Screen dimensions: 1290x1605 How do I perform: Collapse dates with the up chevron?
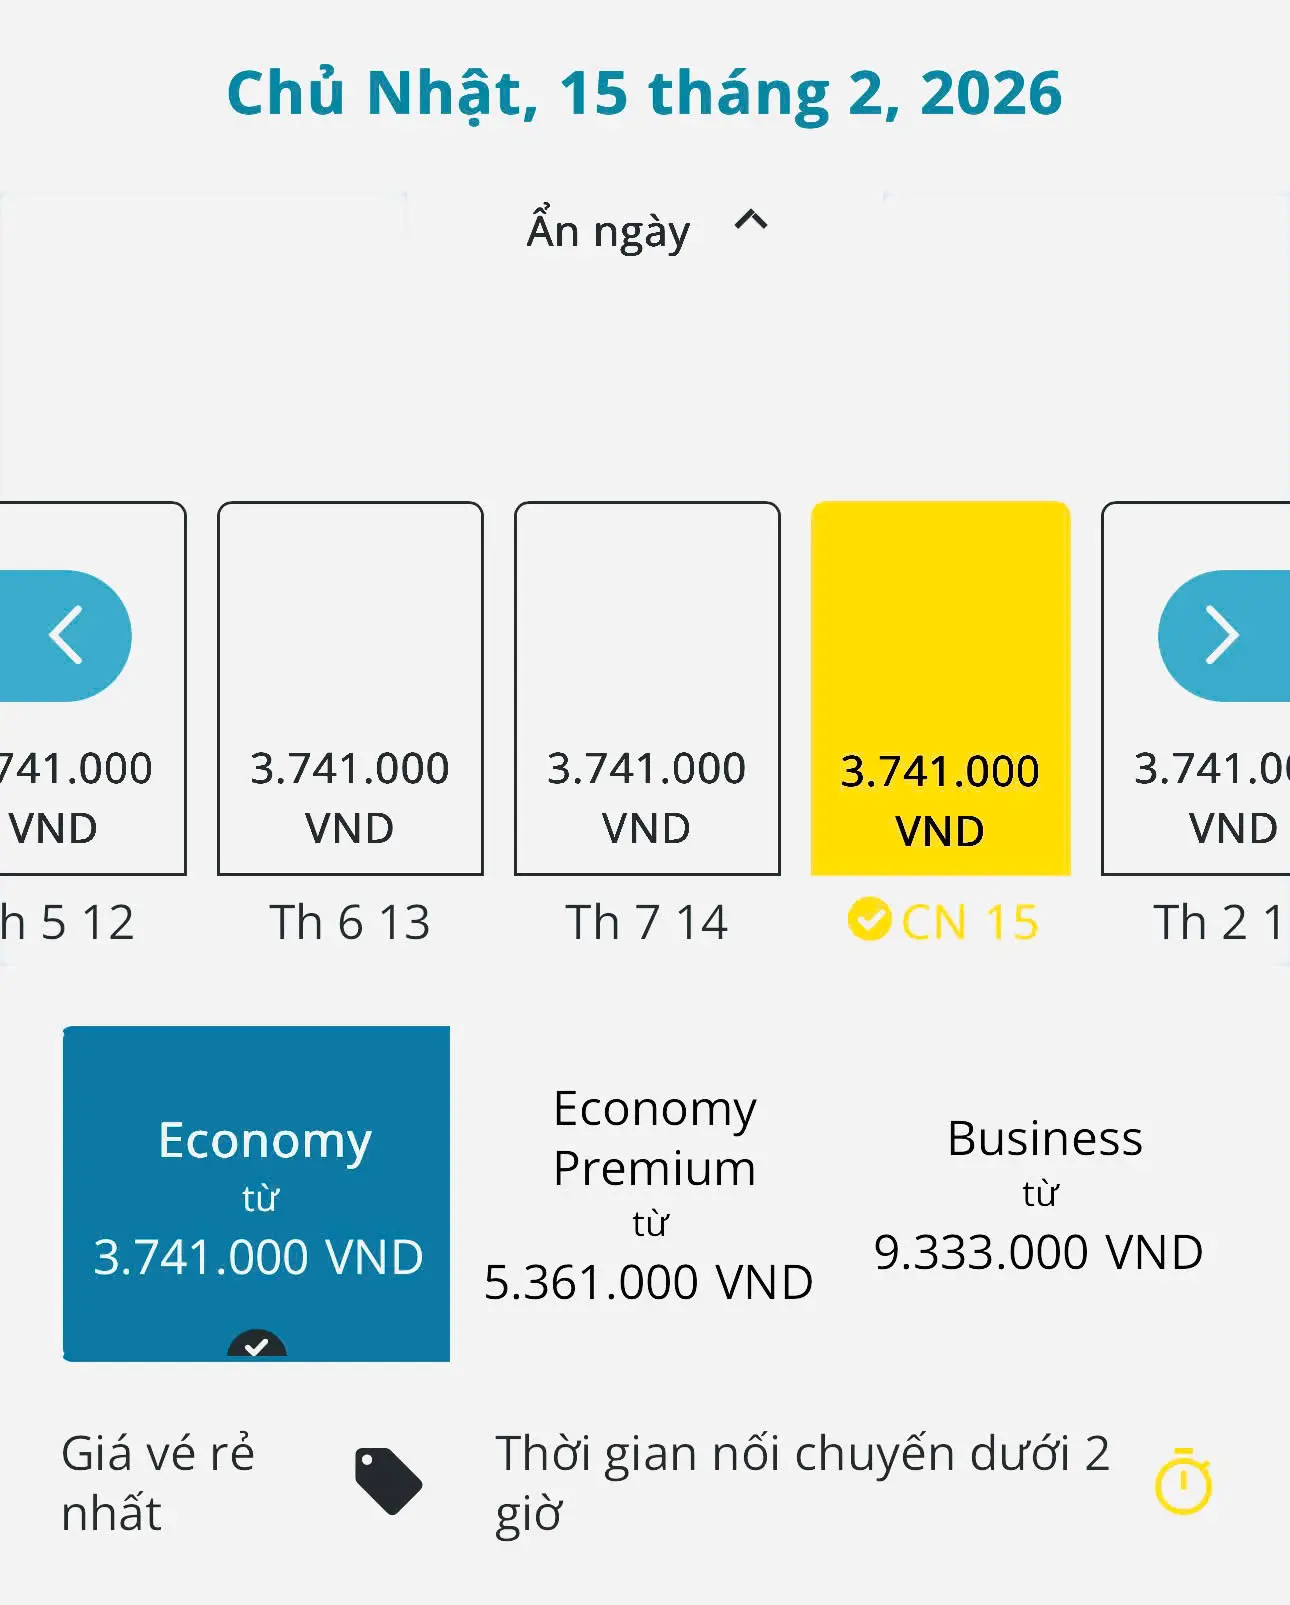(751, 221)
